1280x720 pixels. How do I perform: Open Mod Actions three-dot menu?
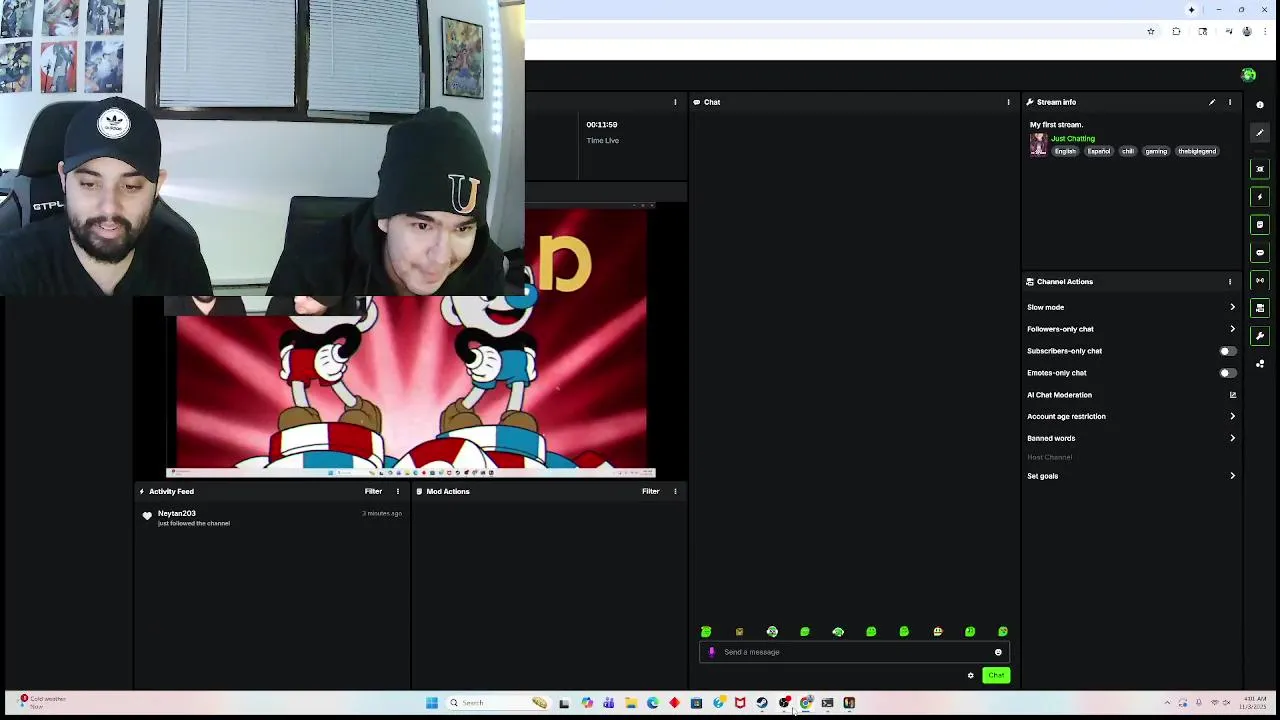[675, 491]
